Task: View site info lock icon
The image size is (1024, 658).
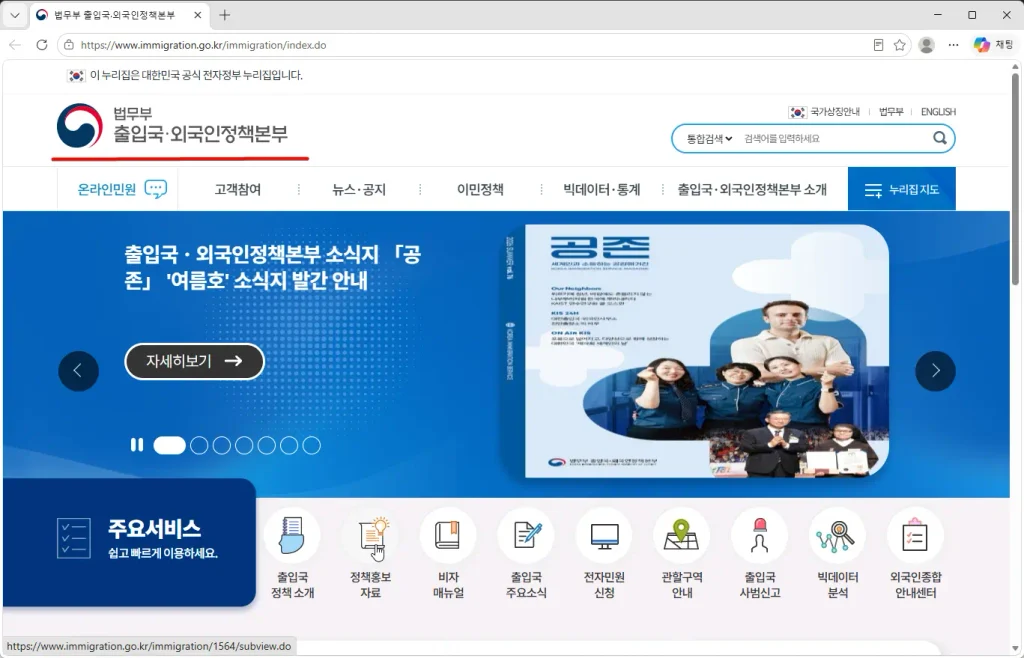Action: (x=69, y=45)
